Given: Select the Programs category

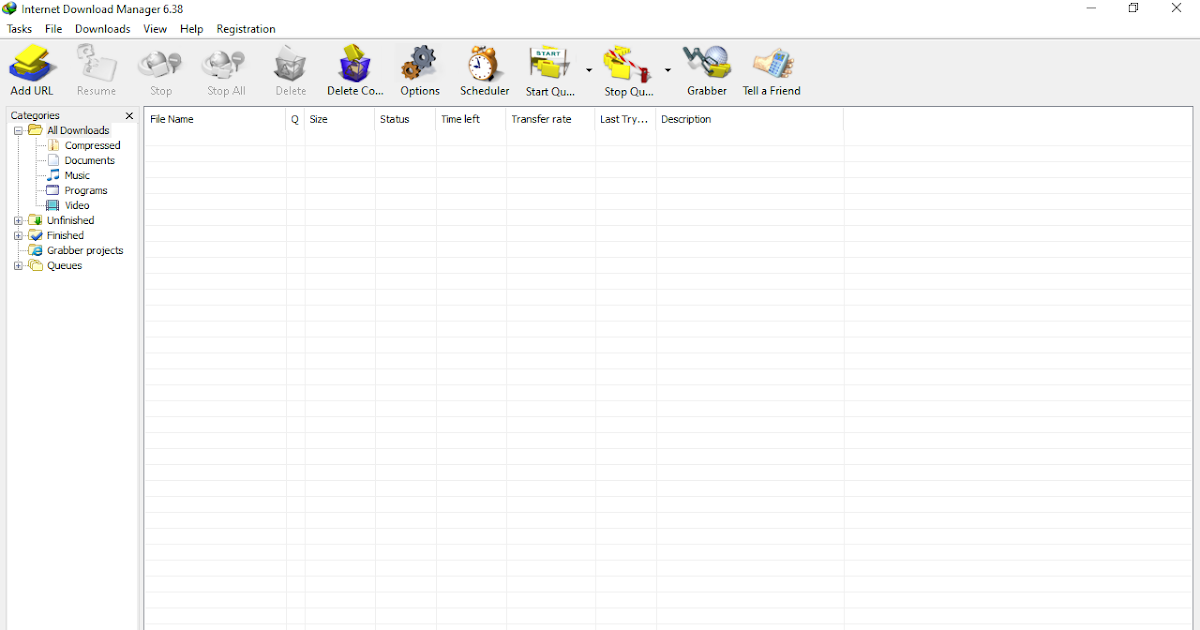Looking at the screenshot, I should [x=86, y=190].
